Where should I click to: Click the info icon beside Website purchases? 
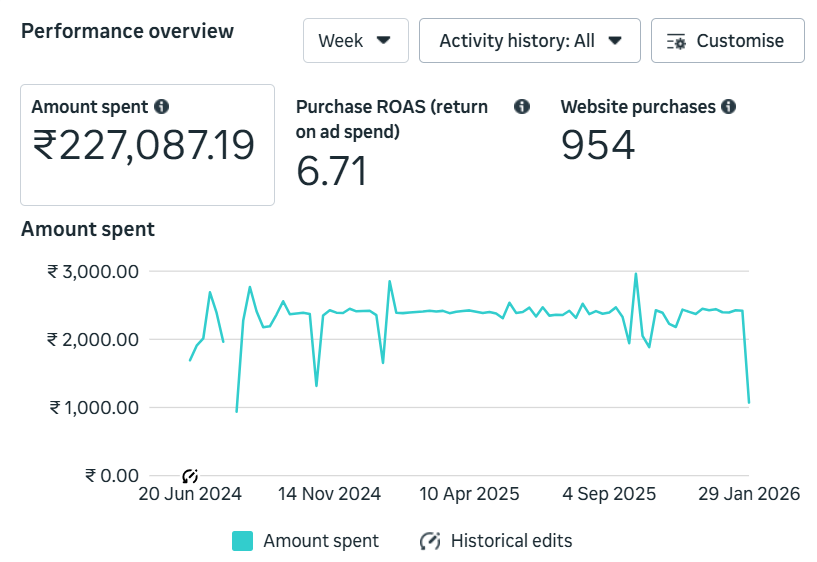tap(728, 106)
